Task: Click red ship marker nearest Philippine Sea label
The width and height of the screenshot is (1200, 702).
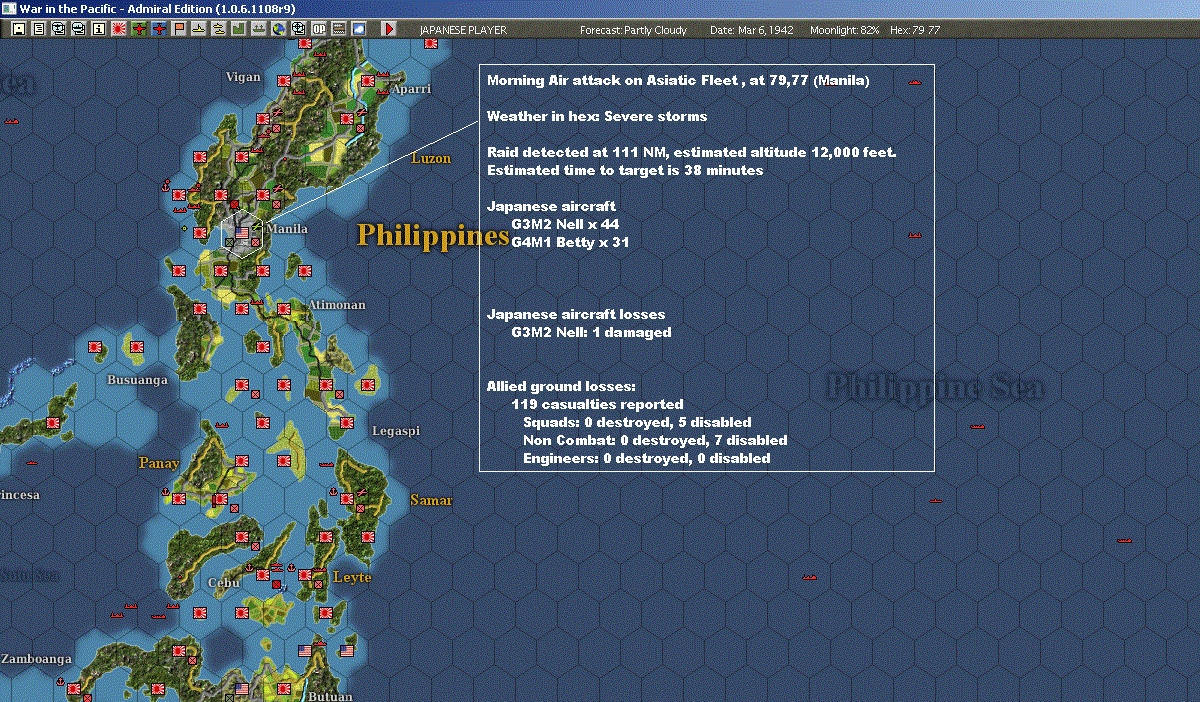Action: [978, 427]
